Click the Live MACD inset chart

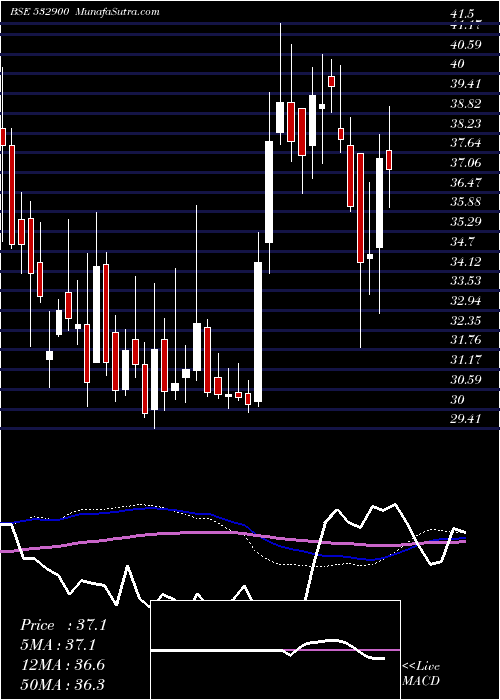[276, 650]
